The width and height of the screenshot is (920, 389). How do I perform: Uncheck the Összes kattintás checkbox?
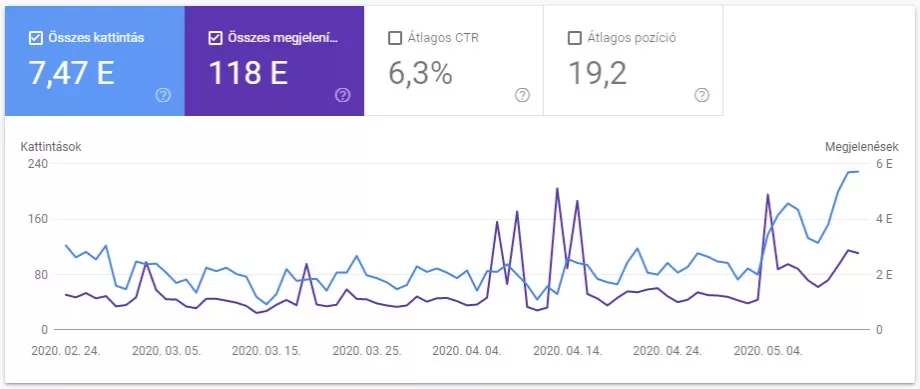pyautogui.click(x=35, y=38)
